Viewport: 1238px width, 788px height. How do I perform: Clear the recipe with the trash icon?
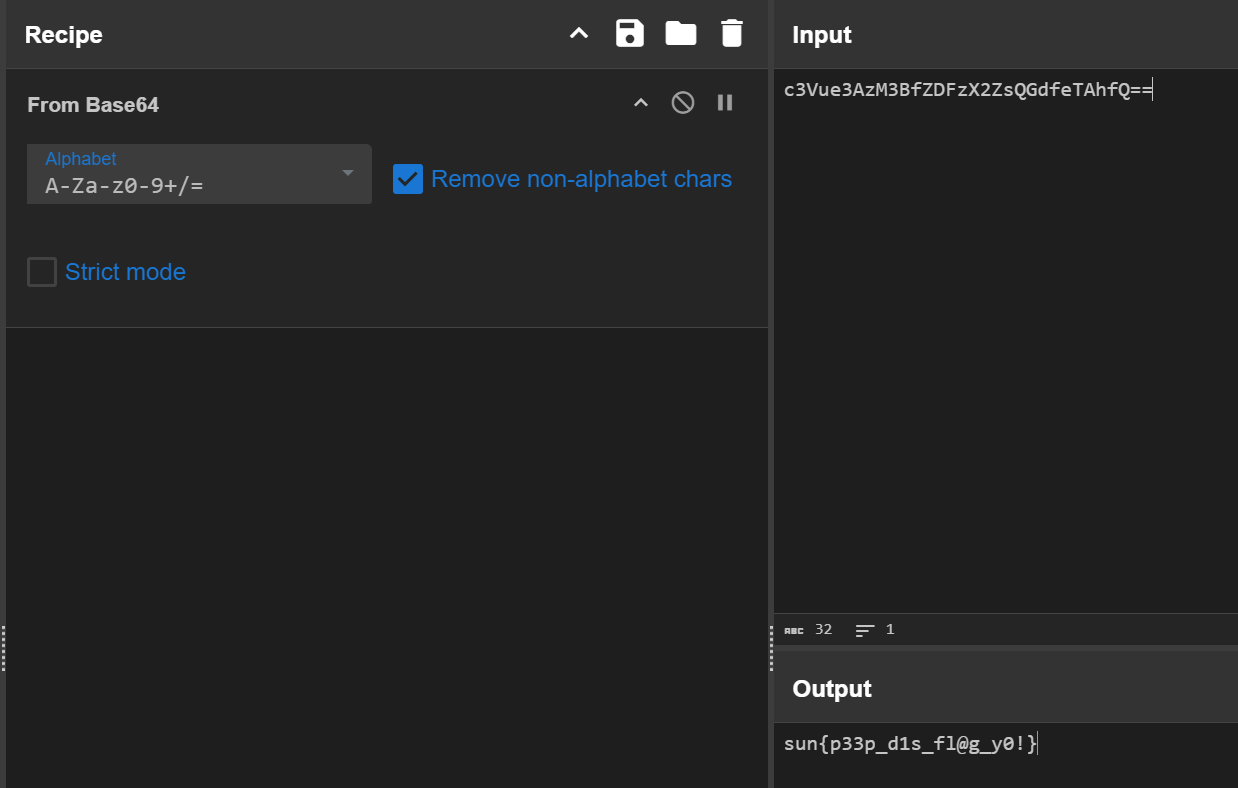point(732,34)
